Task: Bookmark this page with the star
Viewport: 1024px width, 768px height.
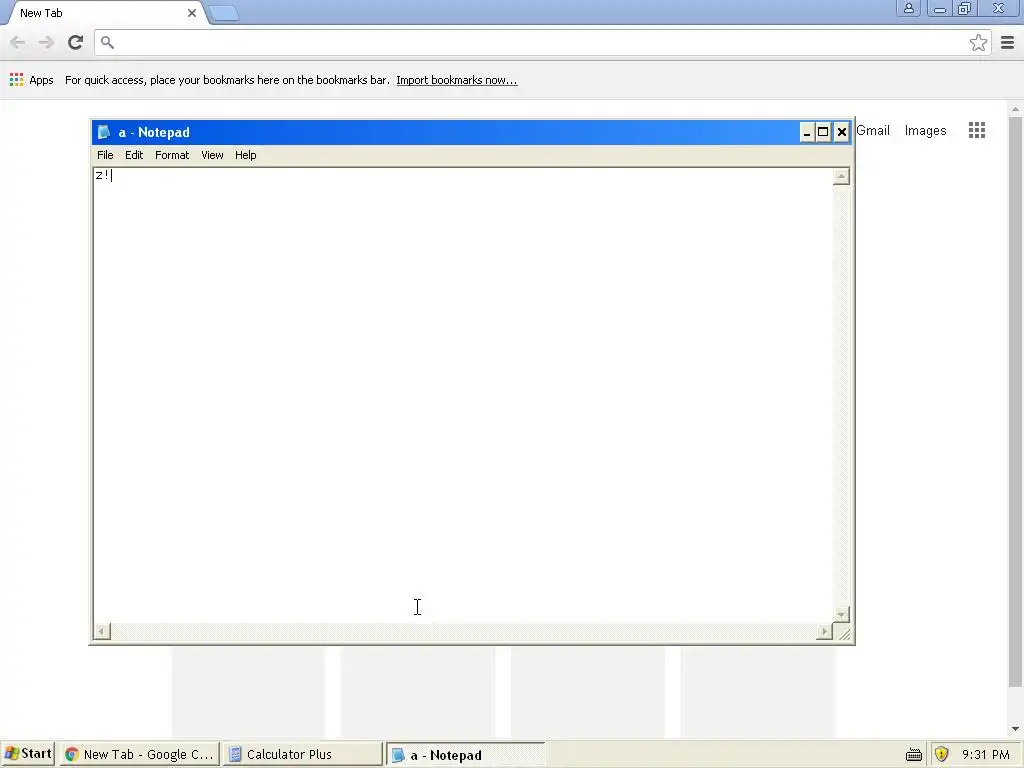Action: pyautogui.click(x=978, y=42)
